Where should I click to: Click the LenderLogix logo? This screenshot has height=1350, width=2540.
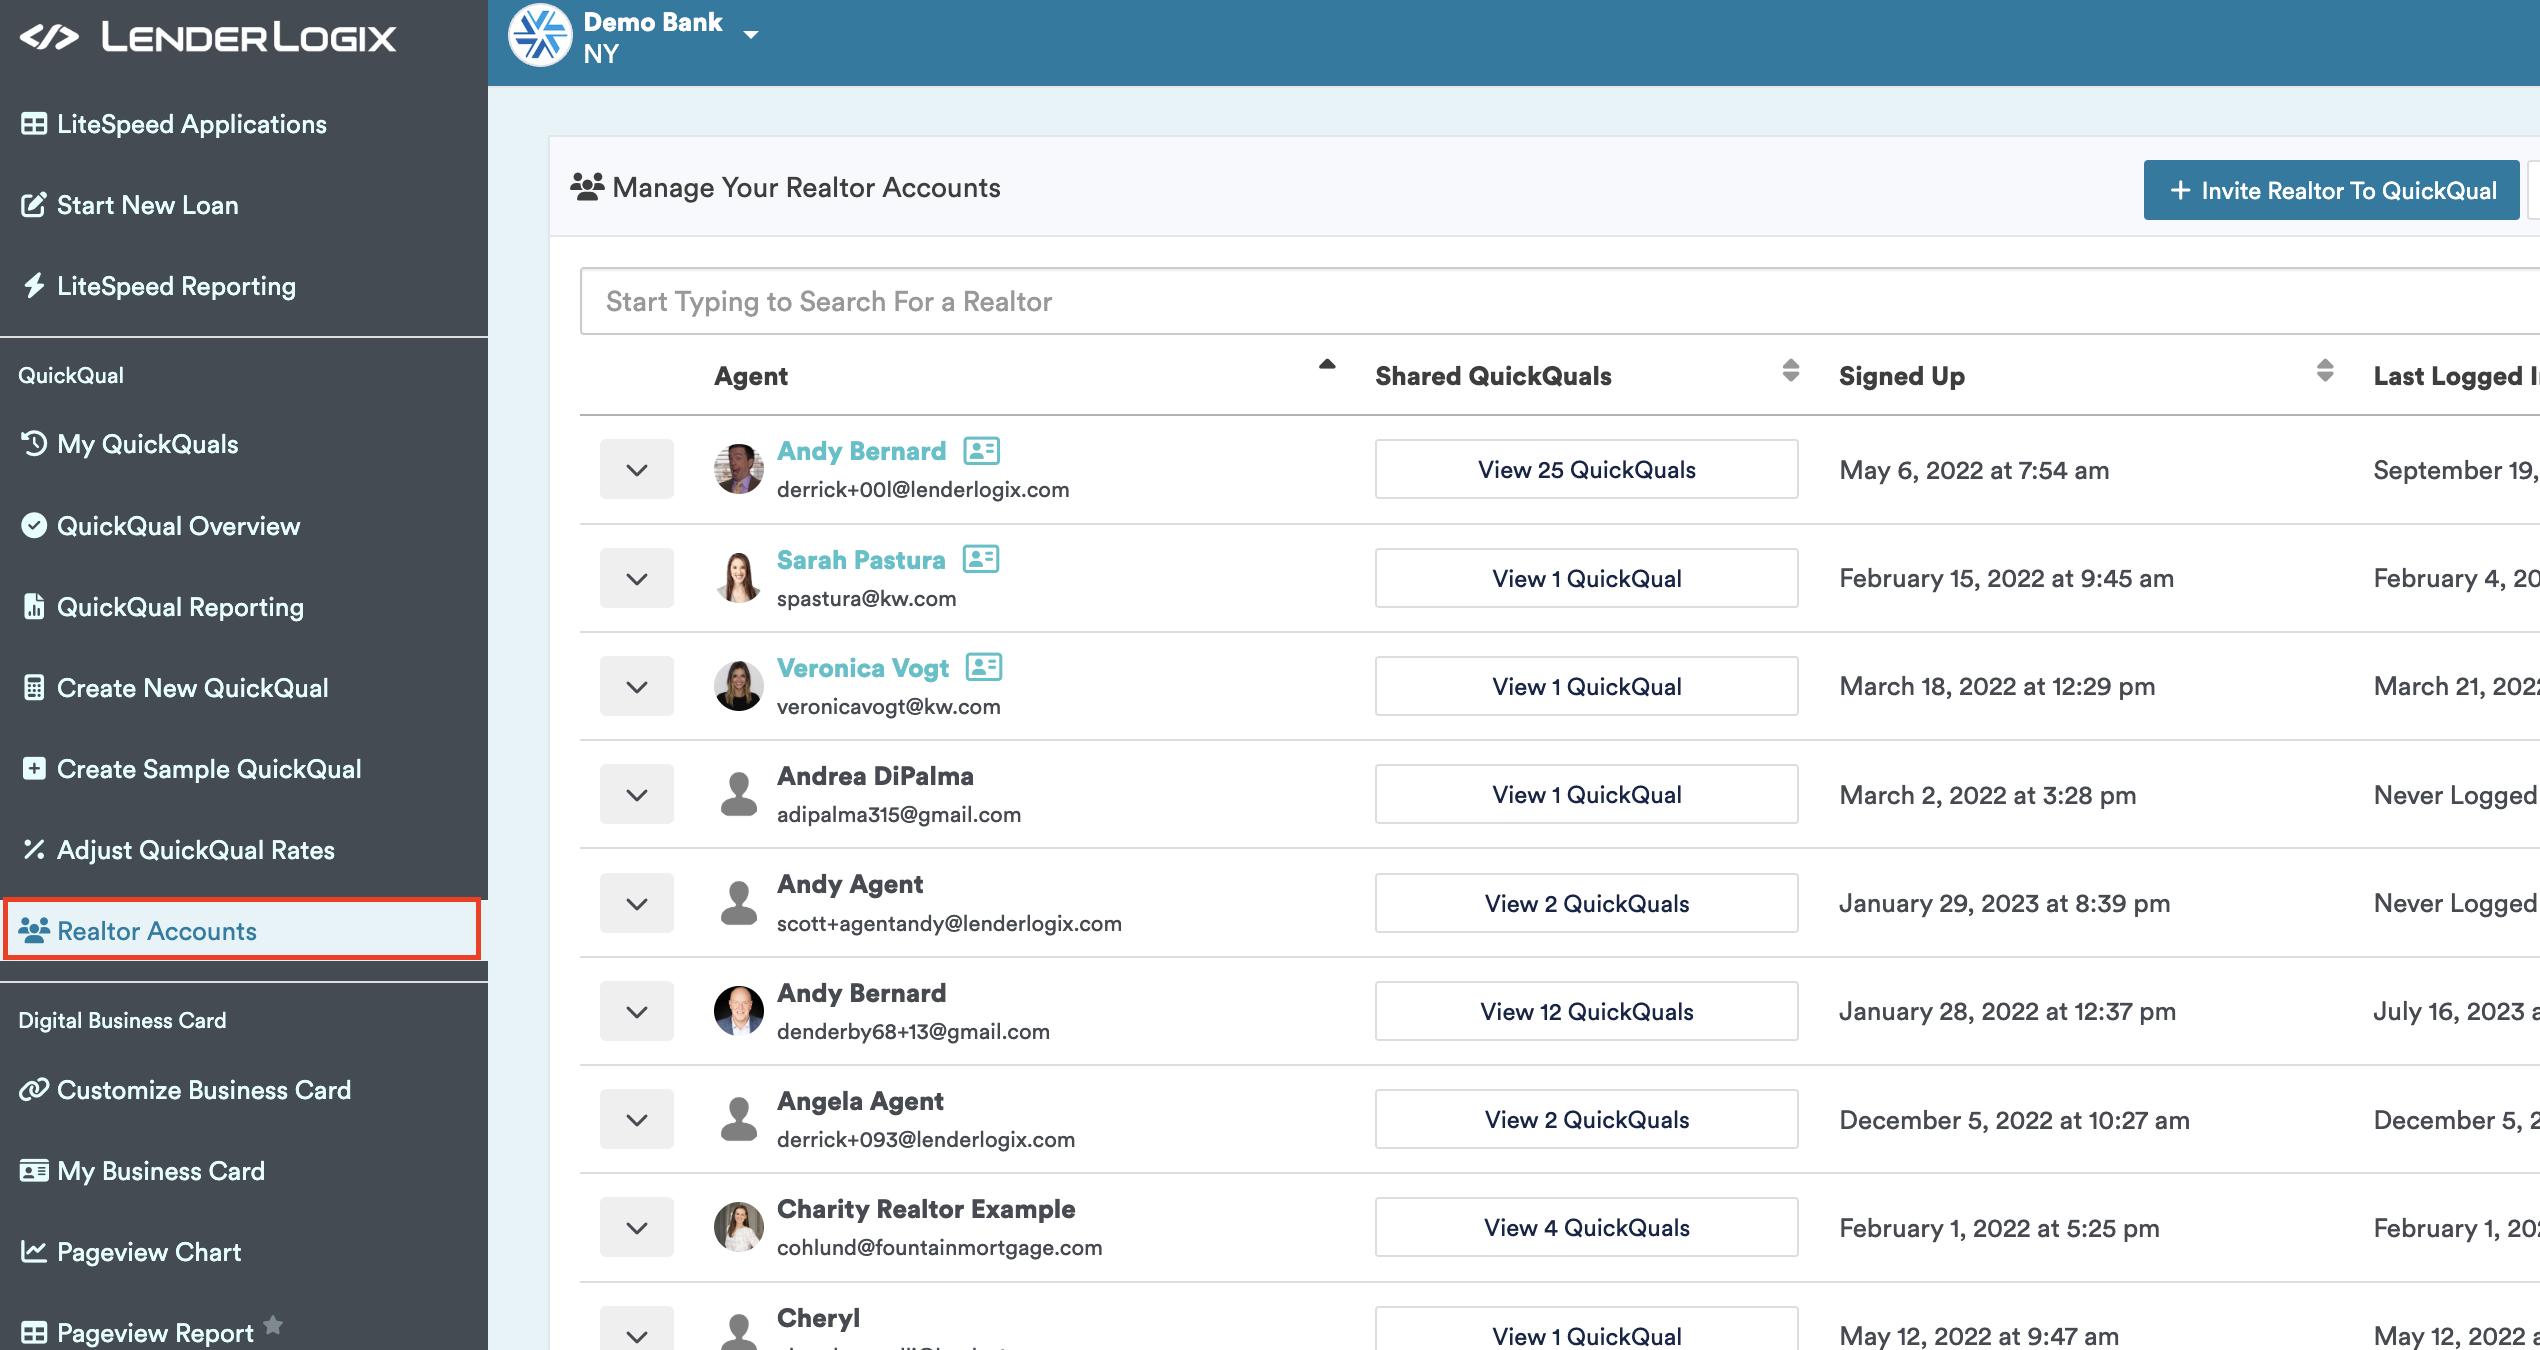pos(208,38)
